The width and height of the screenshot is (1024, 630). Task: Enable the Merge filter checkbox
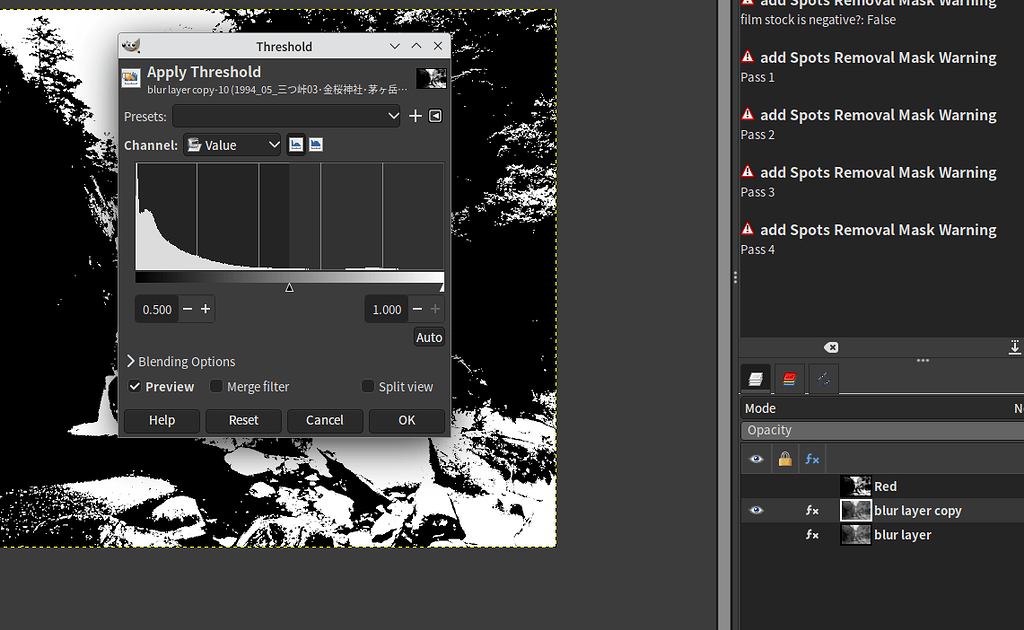(x=216, y=387)
